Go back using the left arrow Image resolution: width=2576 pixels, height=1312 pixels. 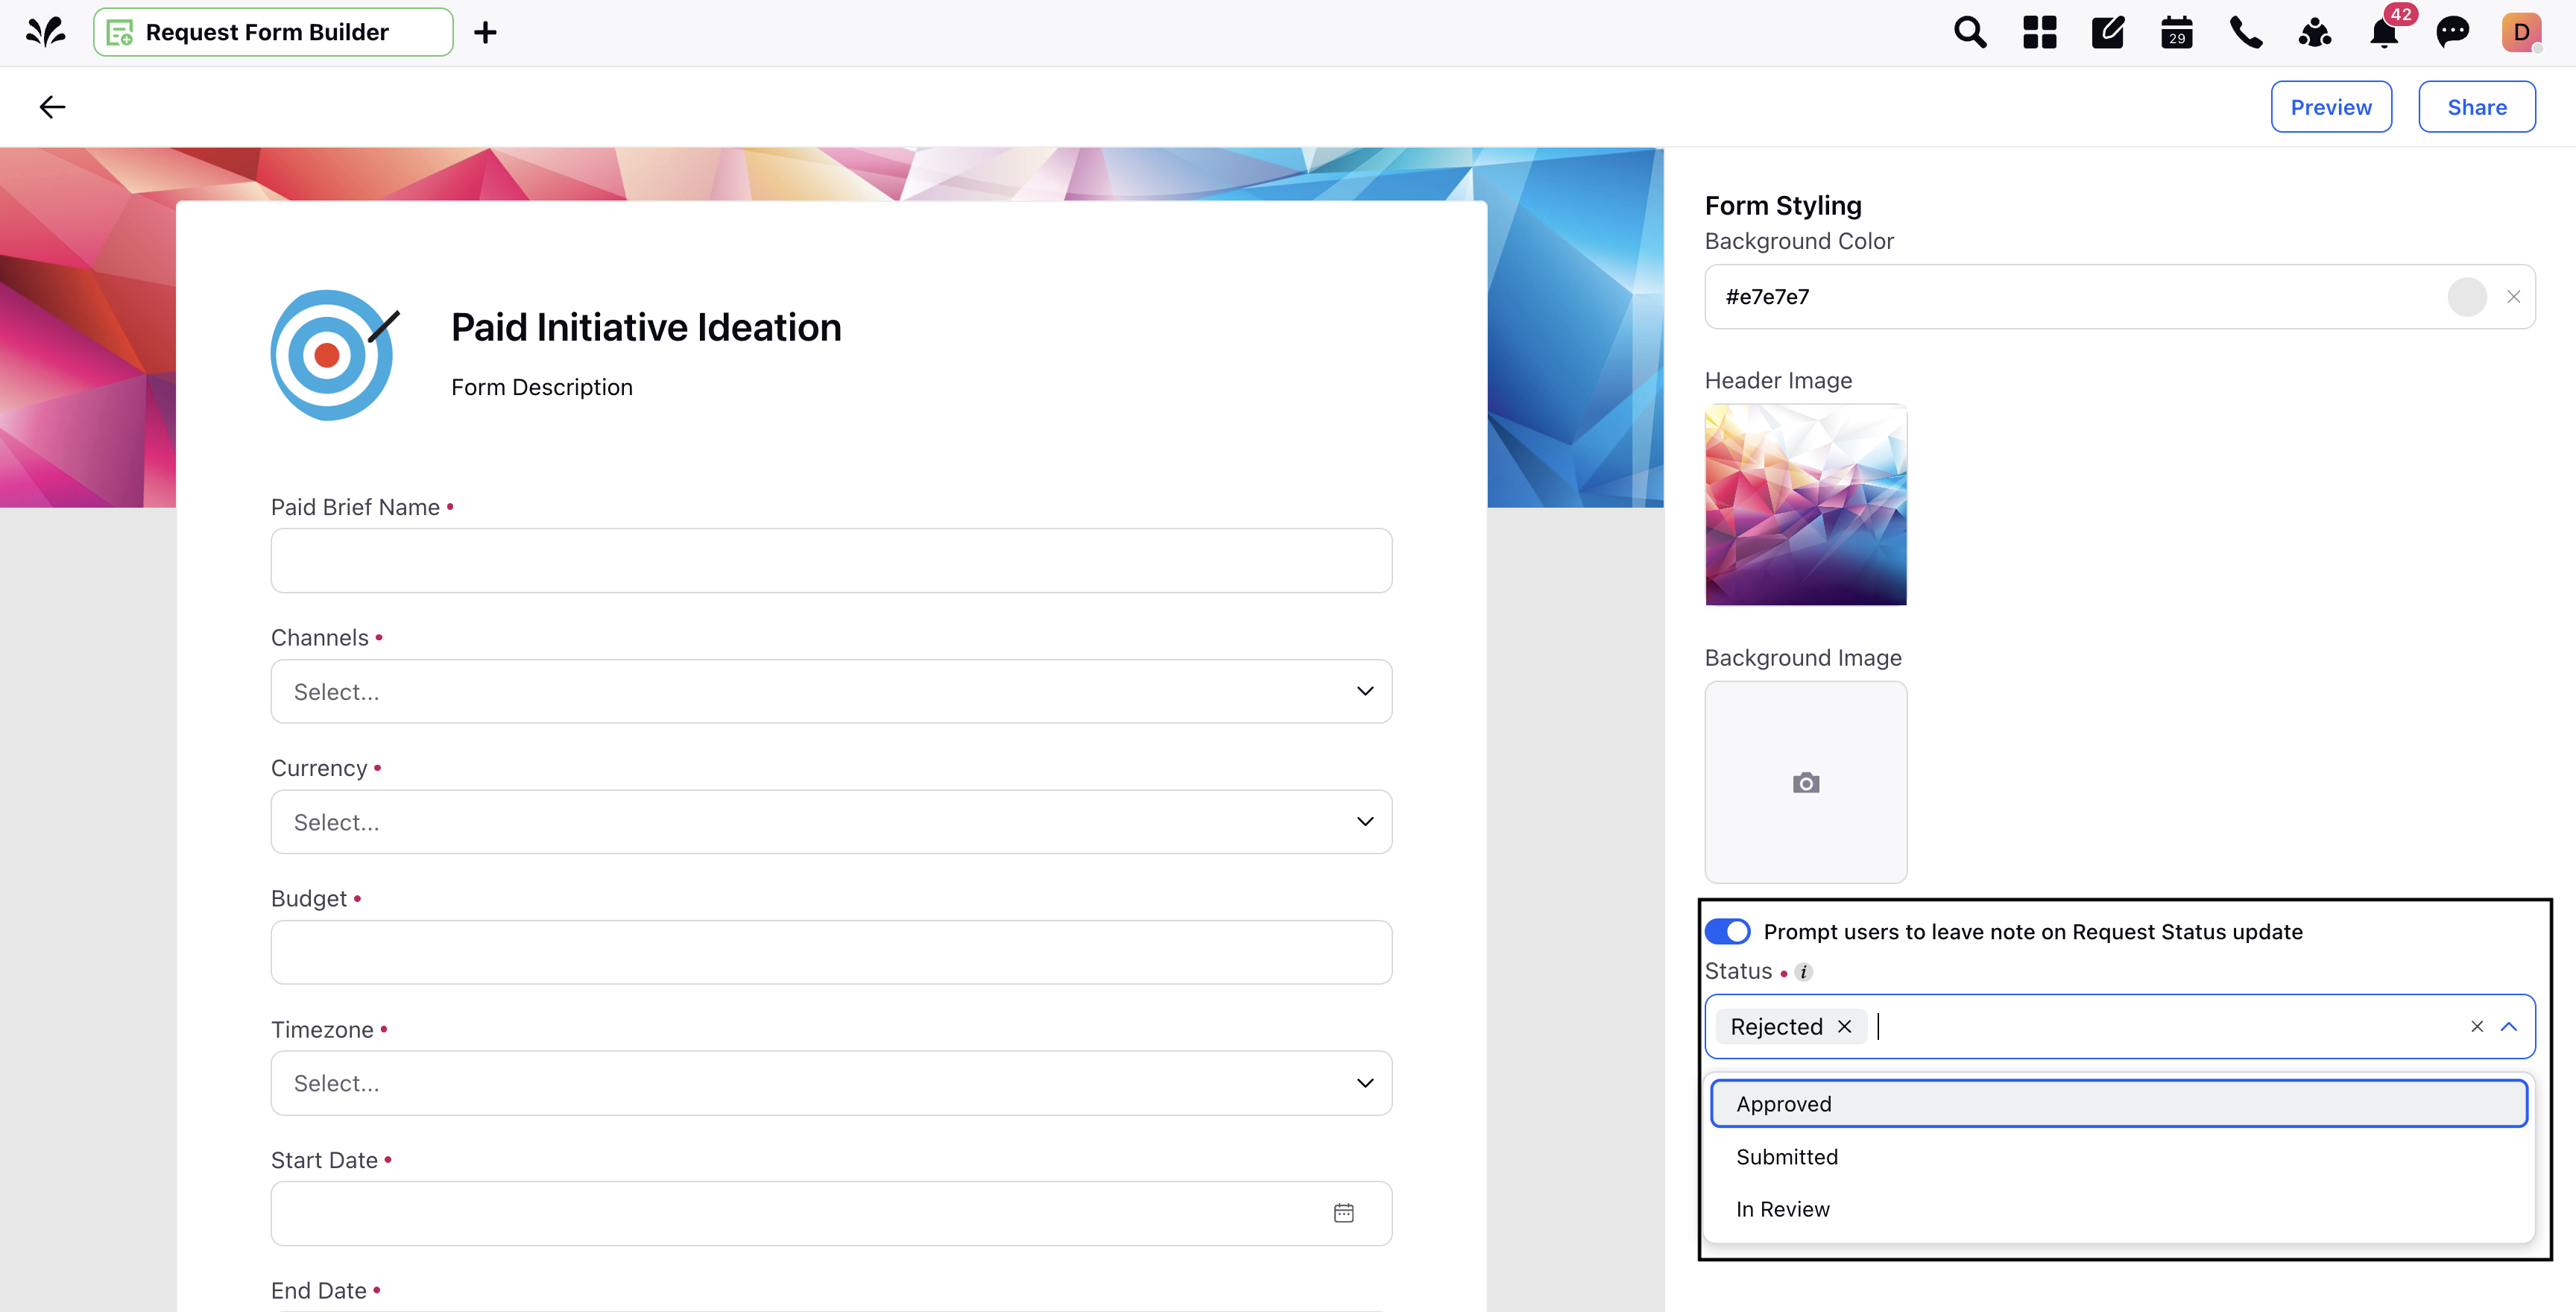(x=52, y=107)
